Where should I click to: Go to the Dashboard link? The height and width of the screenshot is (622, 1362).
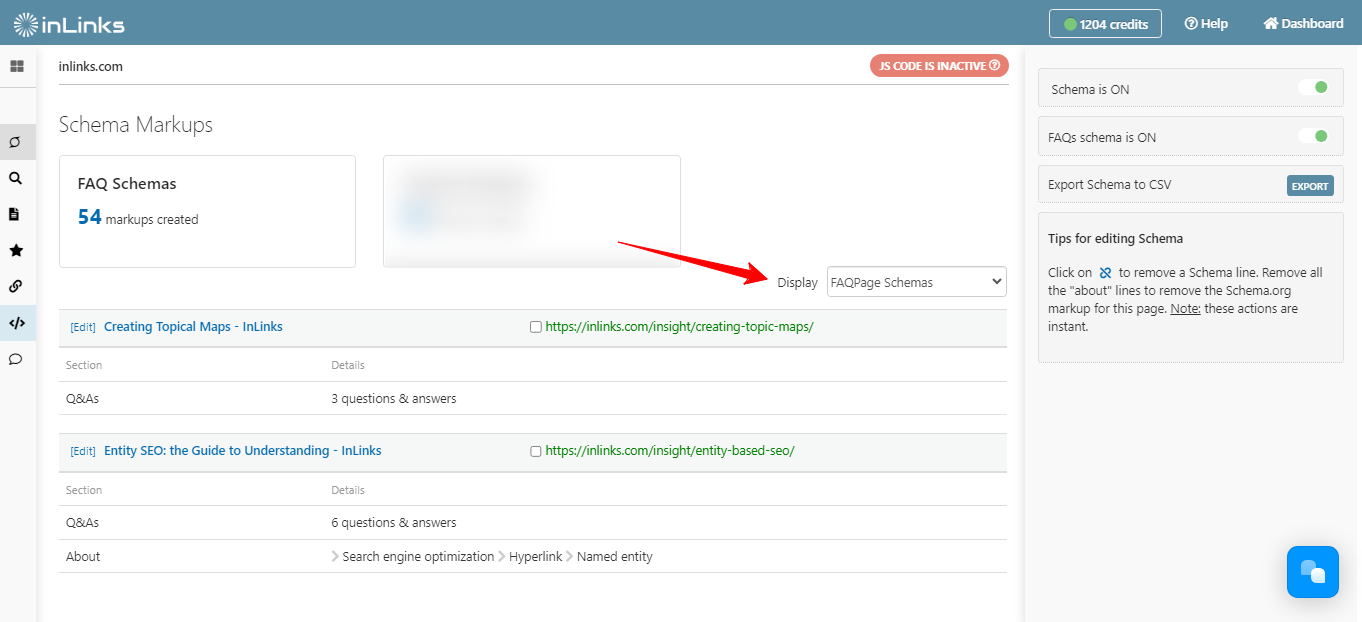pyautogui.click(x=1303, y=23)
